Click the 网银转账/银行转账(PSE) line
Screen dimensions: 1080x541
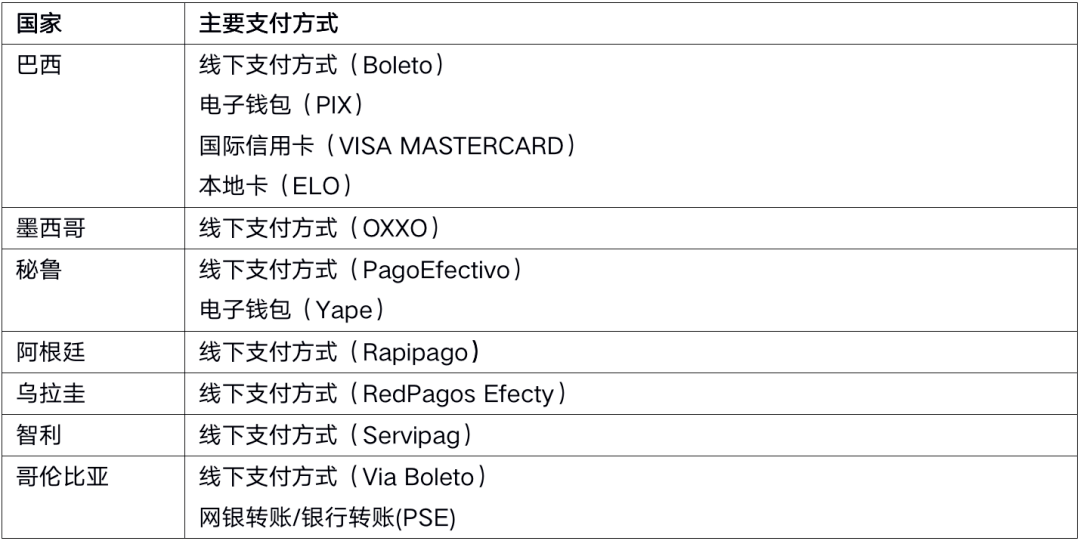[x=328, y=518]
